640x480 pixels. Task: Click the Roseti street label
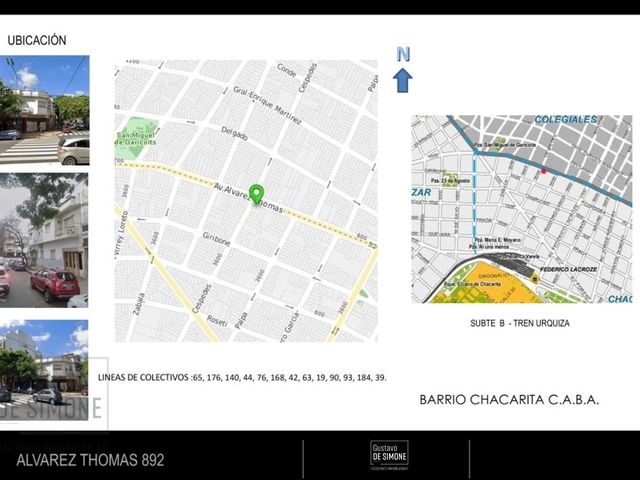(x=217, y=321)
